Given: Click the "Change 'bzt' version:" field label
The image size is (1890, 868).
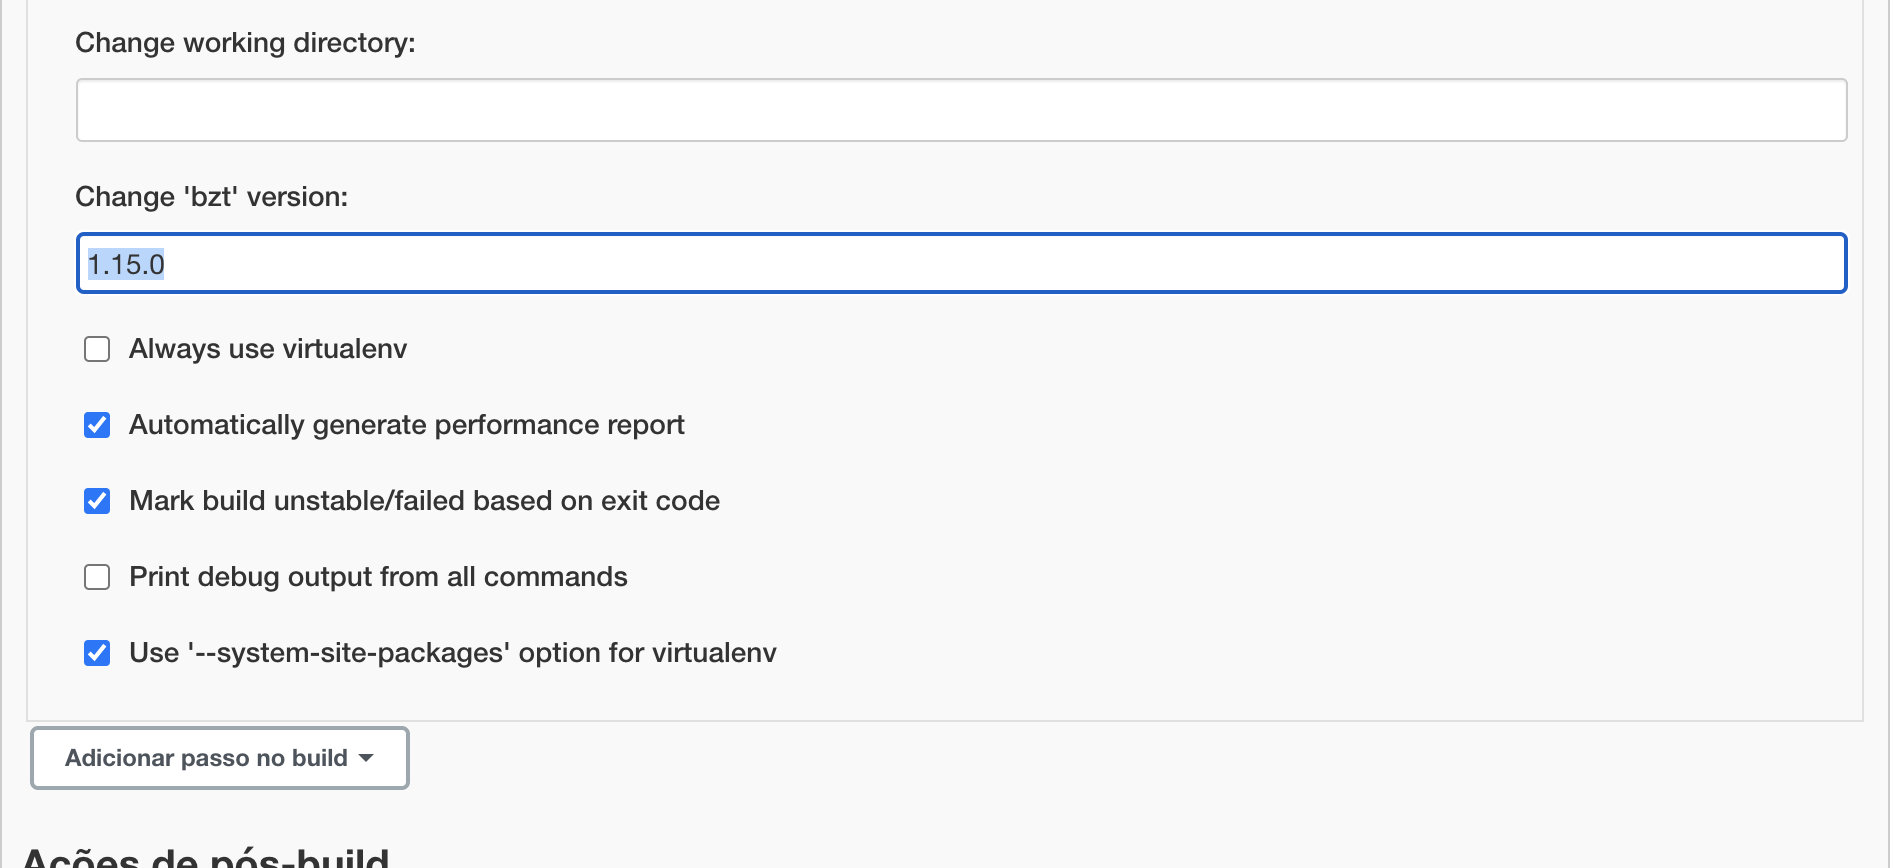Looking at the screenshot, I should [x=211, y=197].
